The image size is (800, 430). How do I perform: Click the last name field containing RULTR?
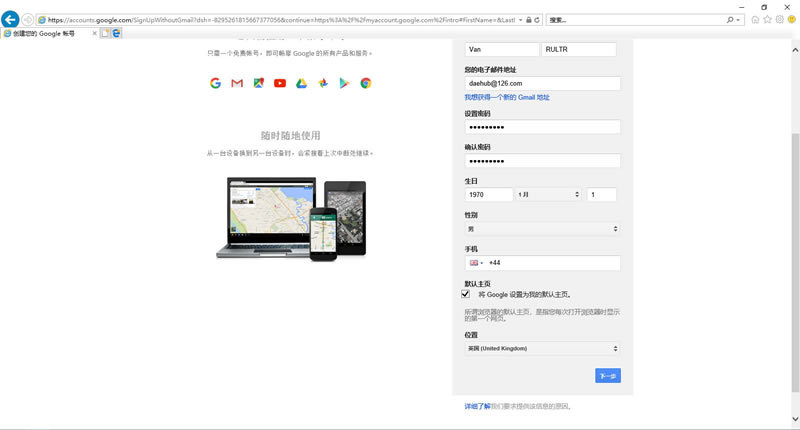[x=579, y=49]
